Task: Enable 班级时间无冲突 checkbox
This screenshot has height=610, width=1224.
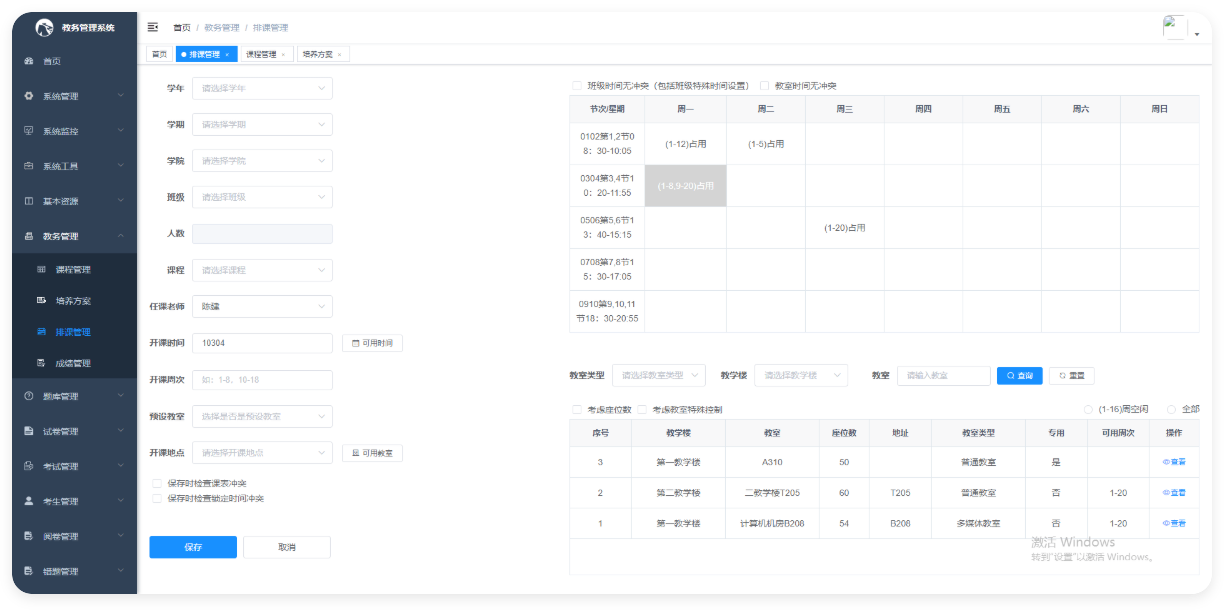Action: [576, 86]
